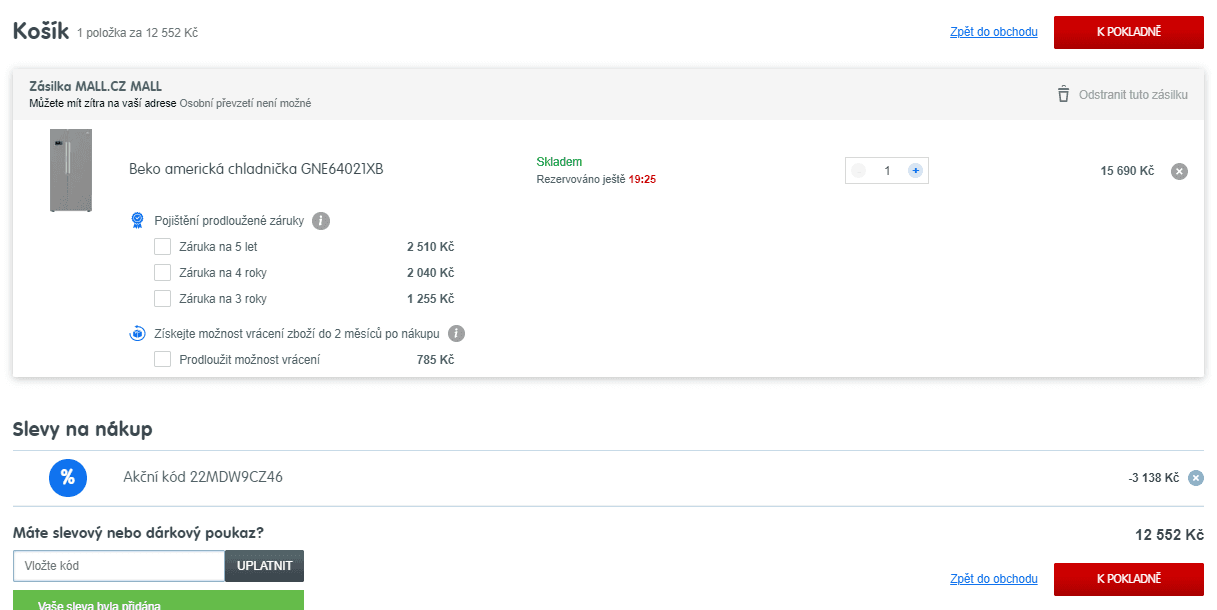Click the Vložte kód voucher input field
This screenshot has height=610, width=1217.
pos(119,566)
